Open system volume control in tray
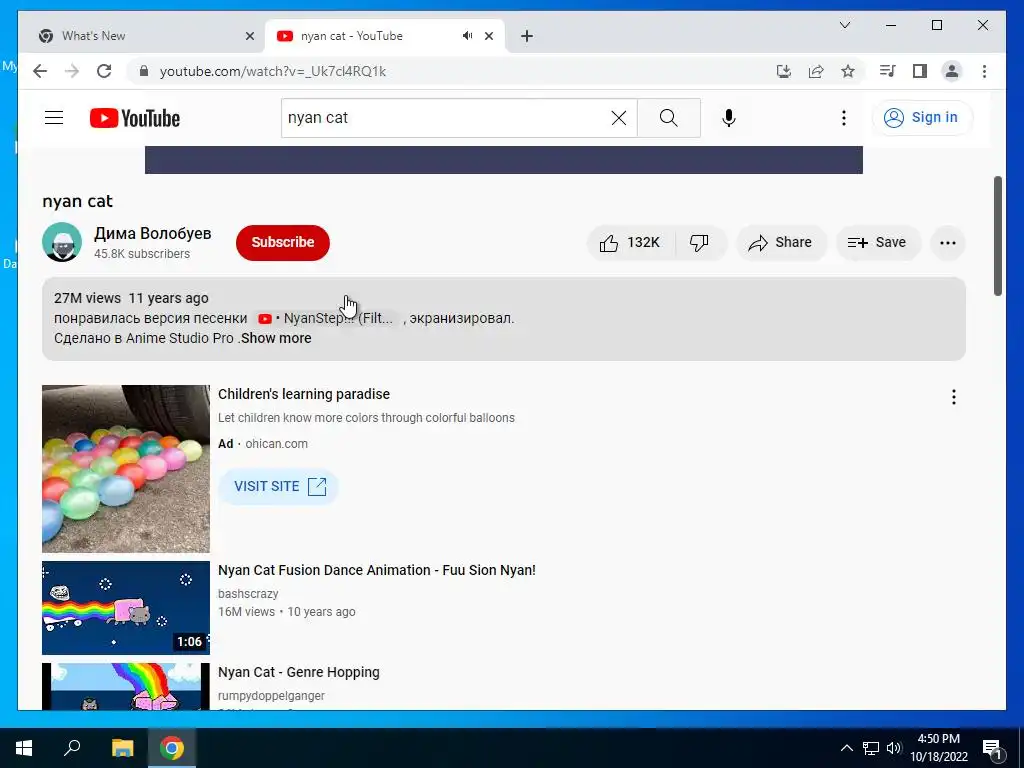The width and height of the screenshot is (1024, 768). (x=894, y=748)
